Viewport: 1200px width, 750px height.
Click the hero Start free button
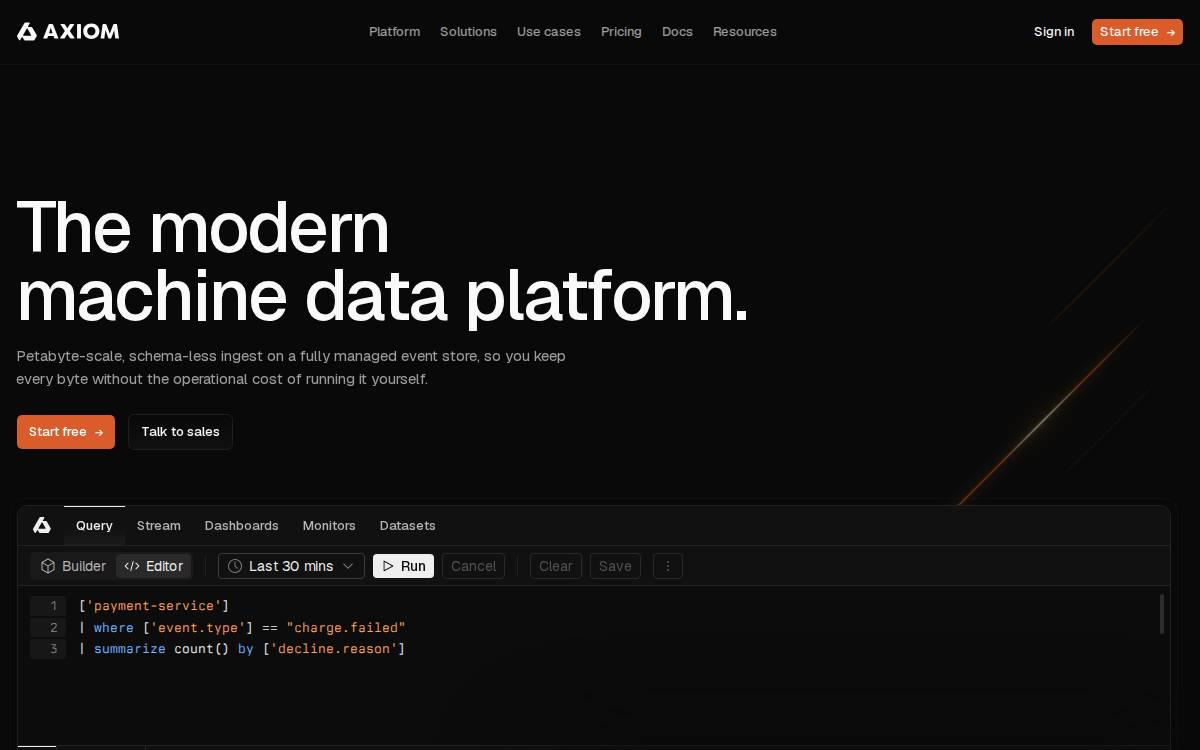tap(66, 432)
